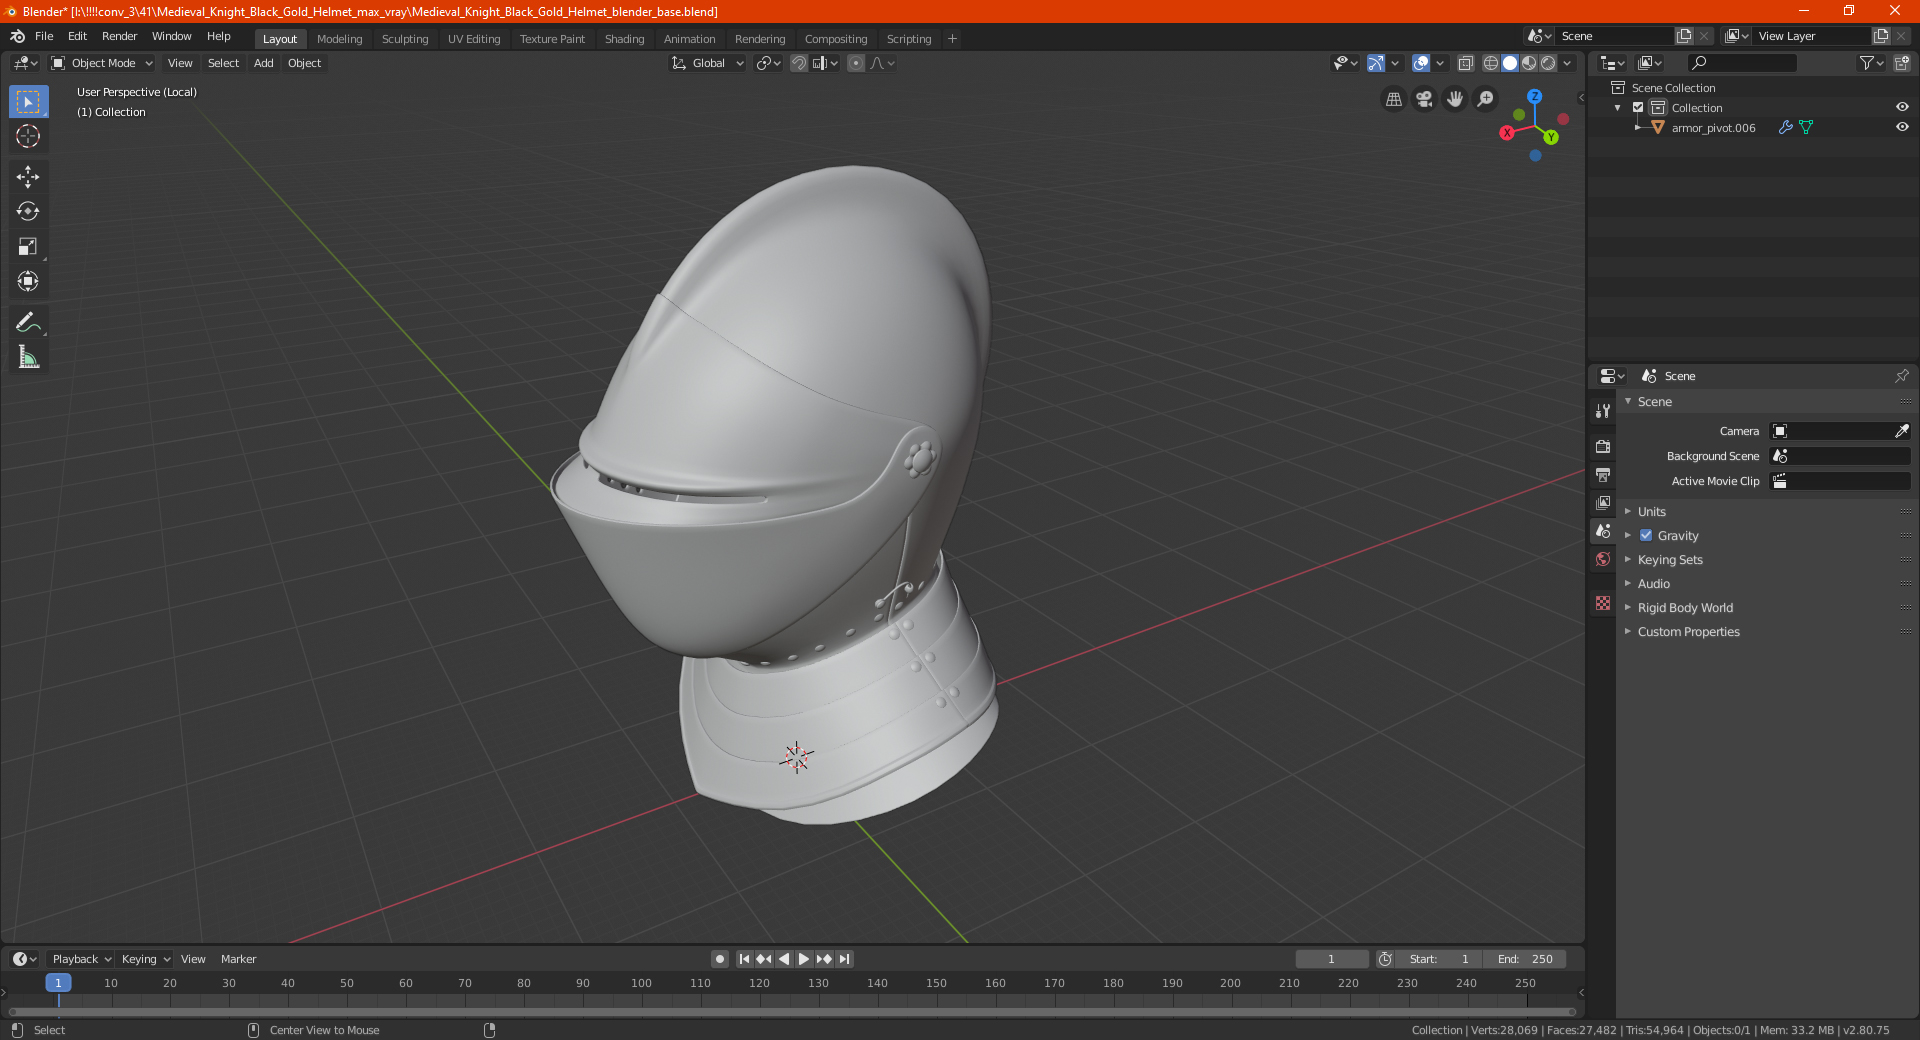Open the Object Mode dropdown
The width and height of the screenshot is (1920, 1040).
coord(101,63)
